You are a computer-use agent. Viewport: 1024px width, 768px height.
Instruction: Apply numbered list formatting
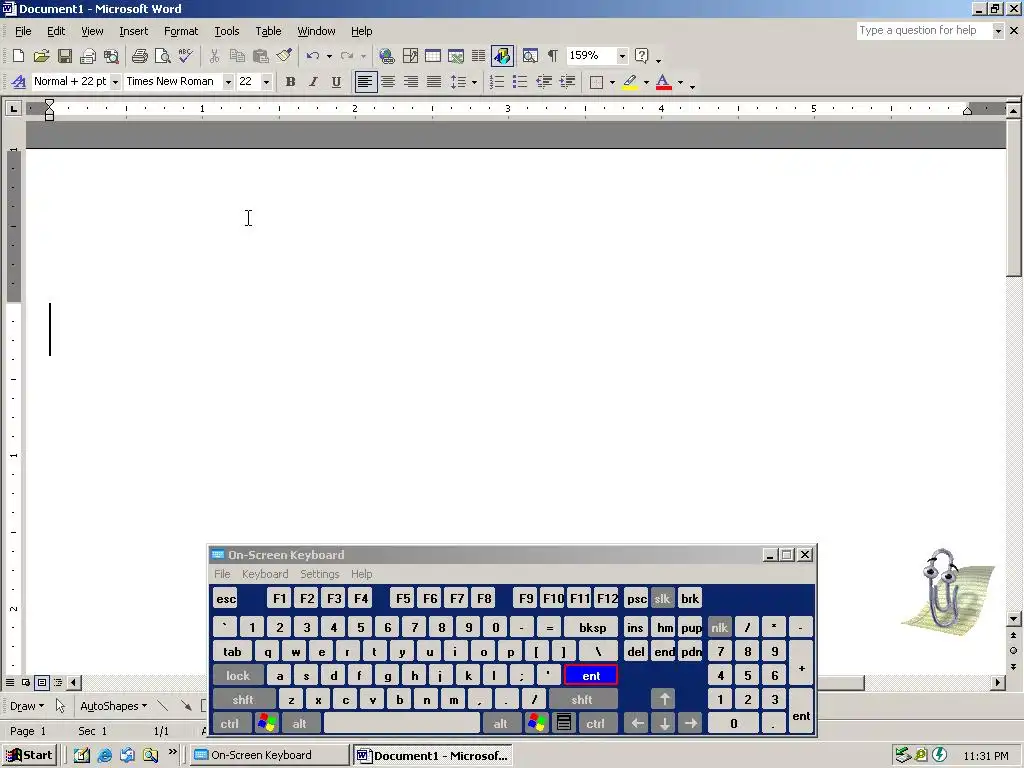tap(497, 82)
